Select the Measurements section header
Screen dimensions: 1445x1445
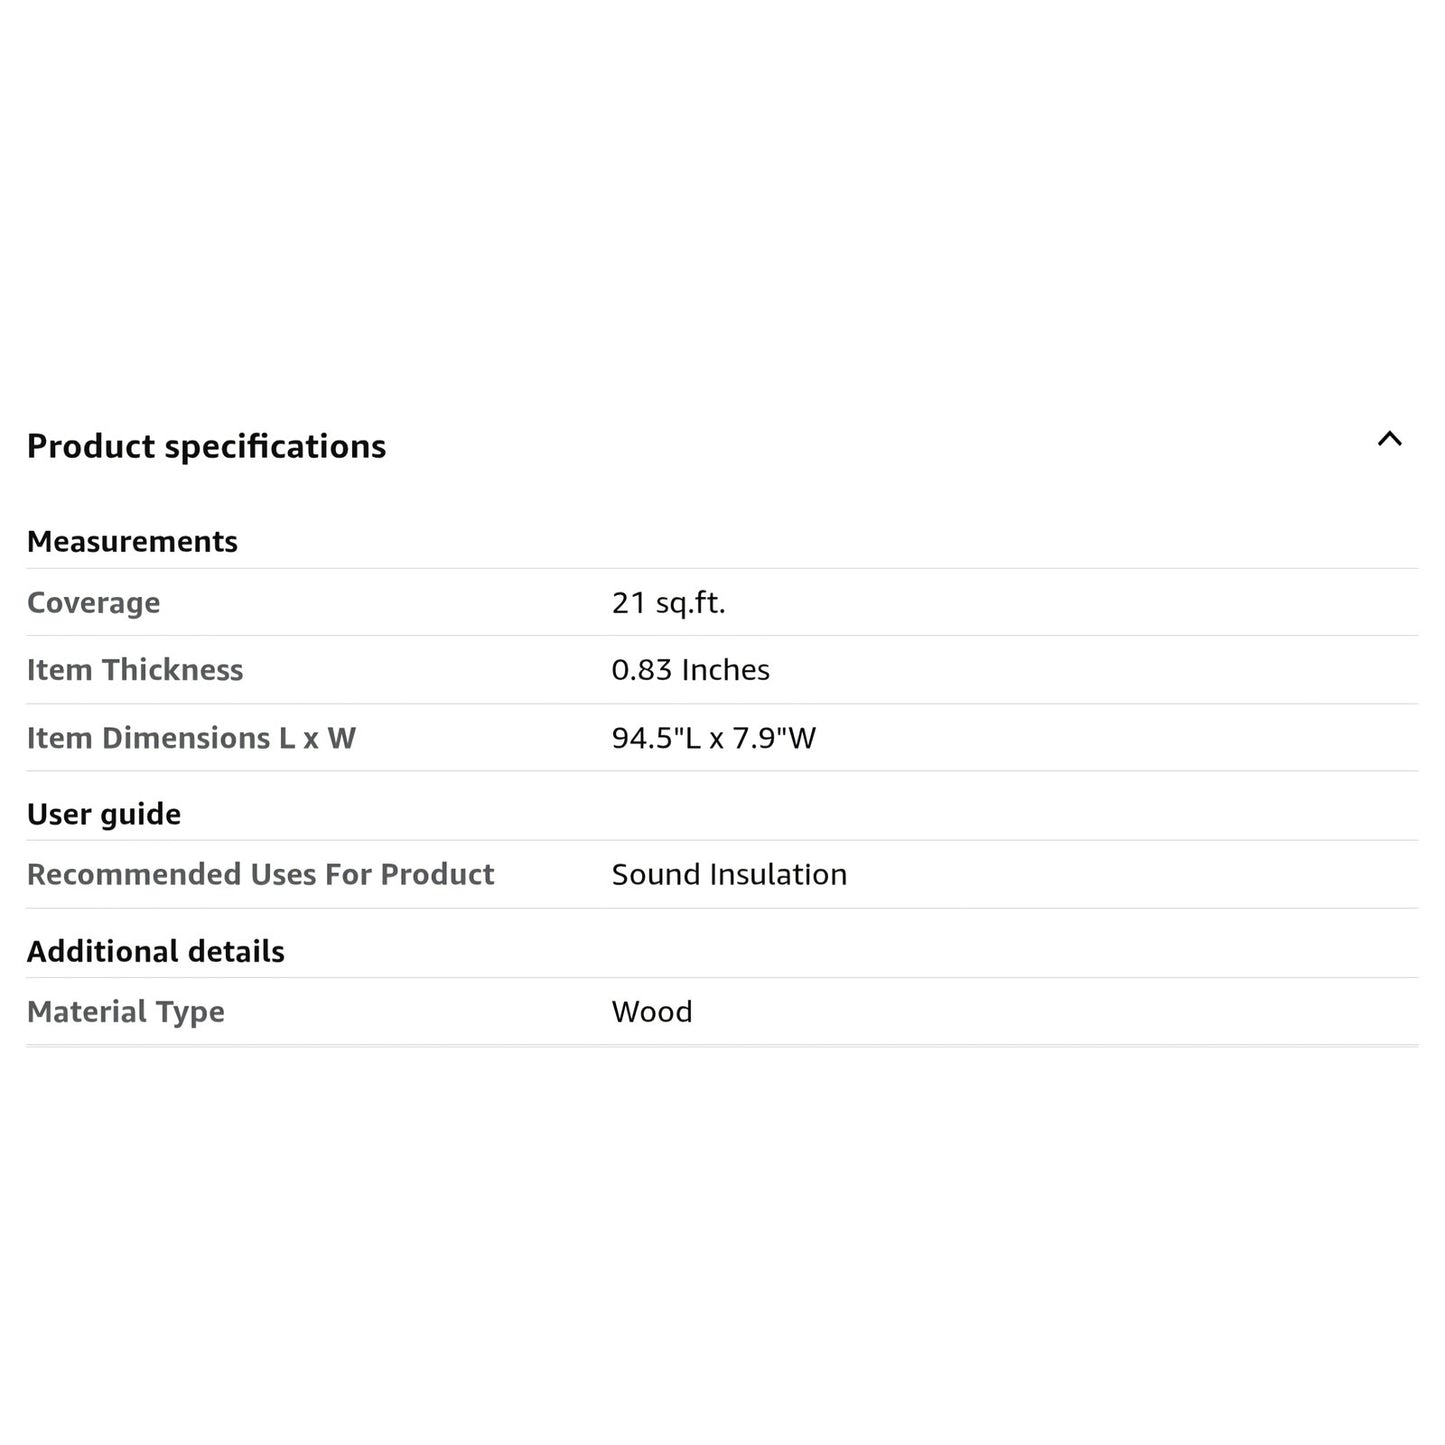tap(132, 541)
